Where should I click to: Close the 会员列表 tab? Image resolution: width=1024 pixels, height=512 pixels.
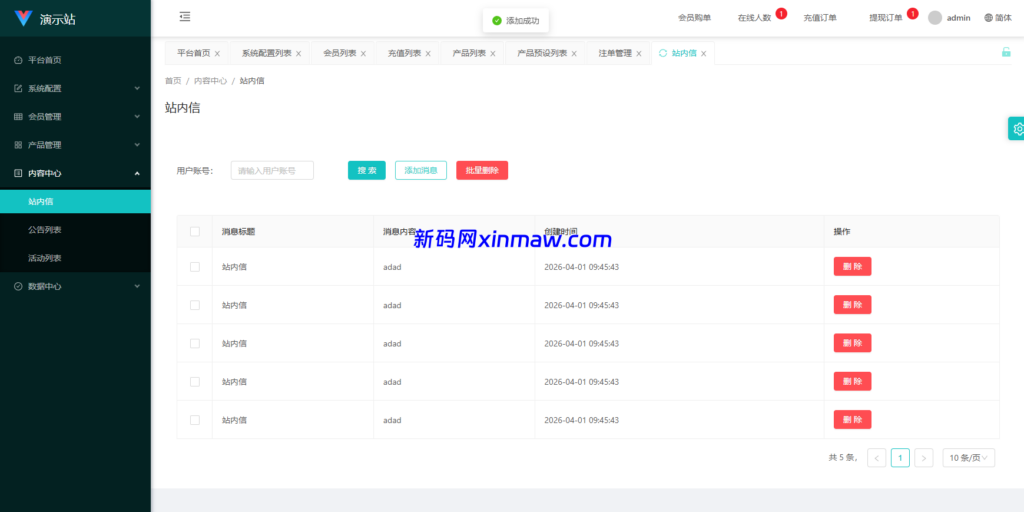coord(363,54)
